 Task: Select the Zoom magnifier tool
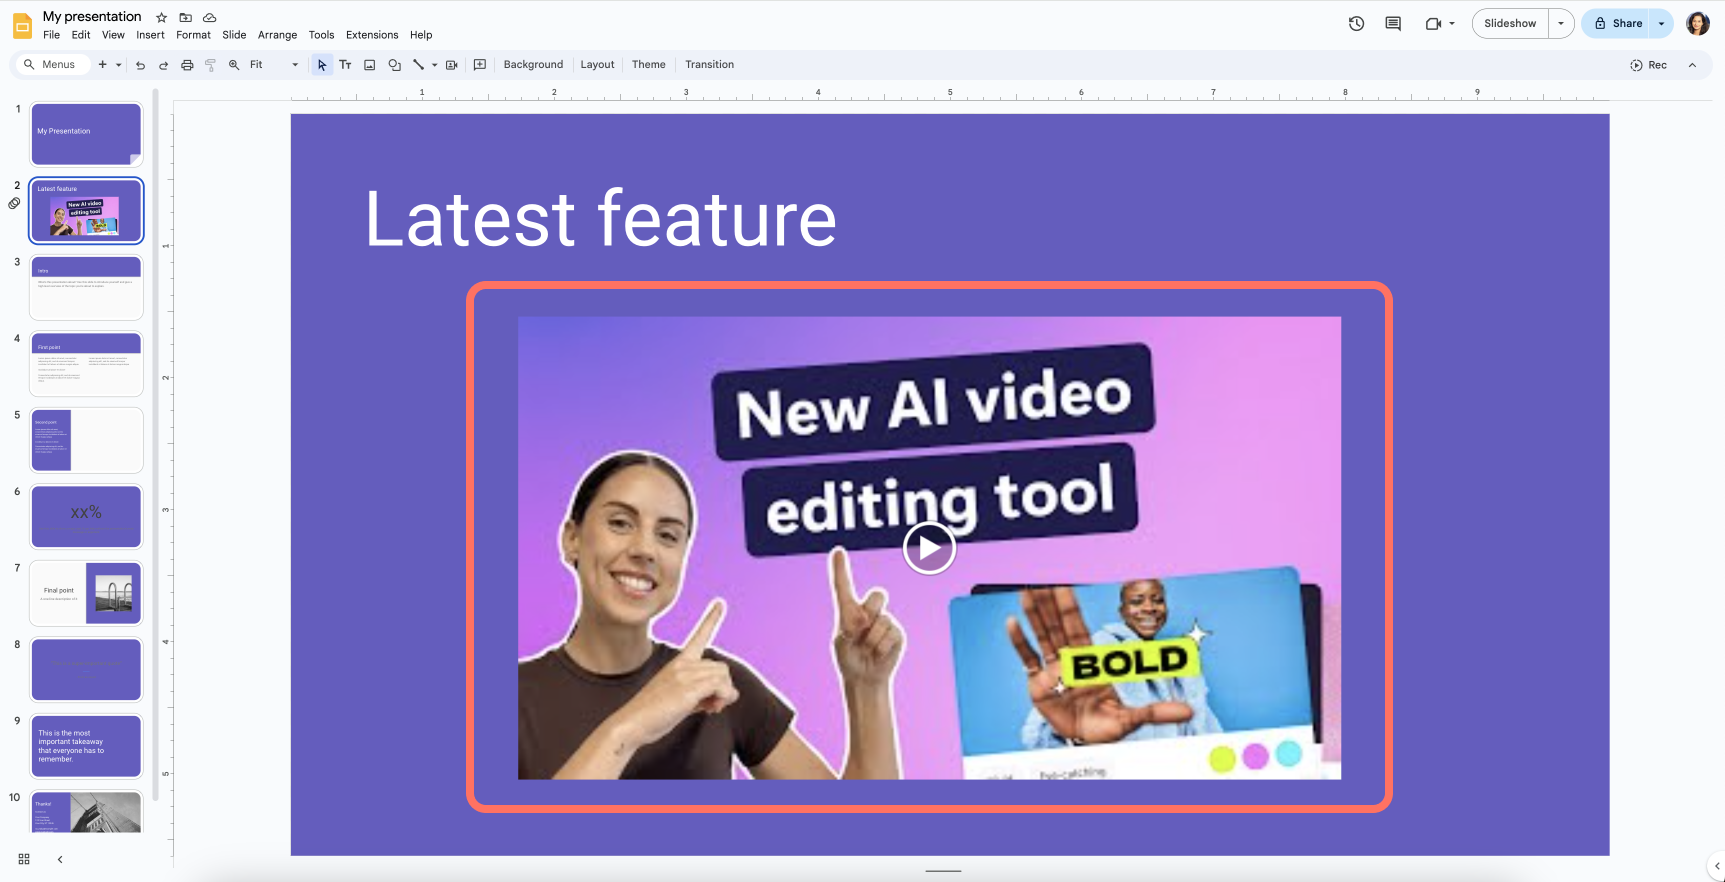[234, 65]
